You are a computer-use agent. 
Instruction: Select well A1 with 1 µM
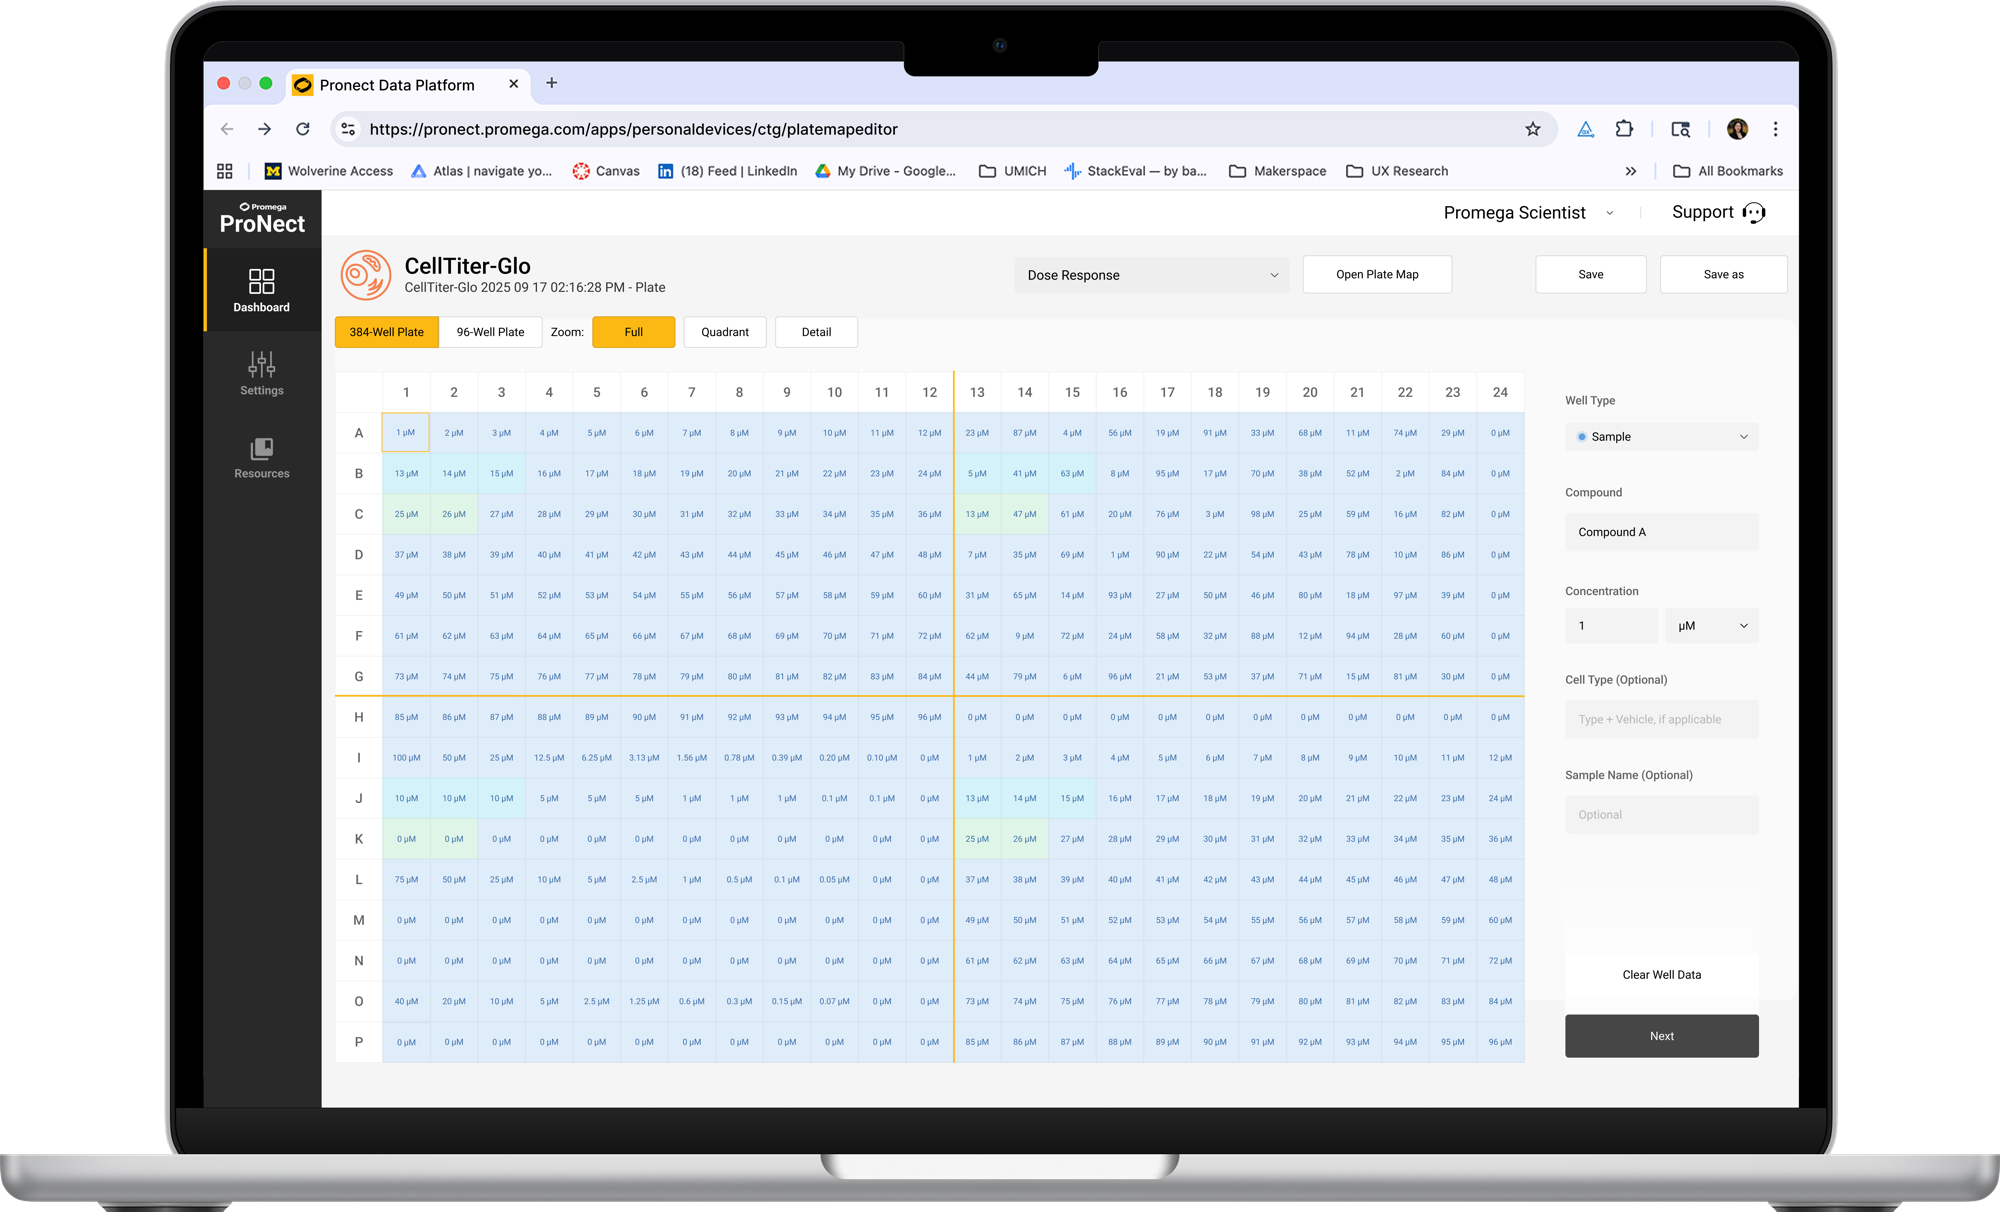pos(406,433)
